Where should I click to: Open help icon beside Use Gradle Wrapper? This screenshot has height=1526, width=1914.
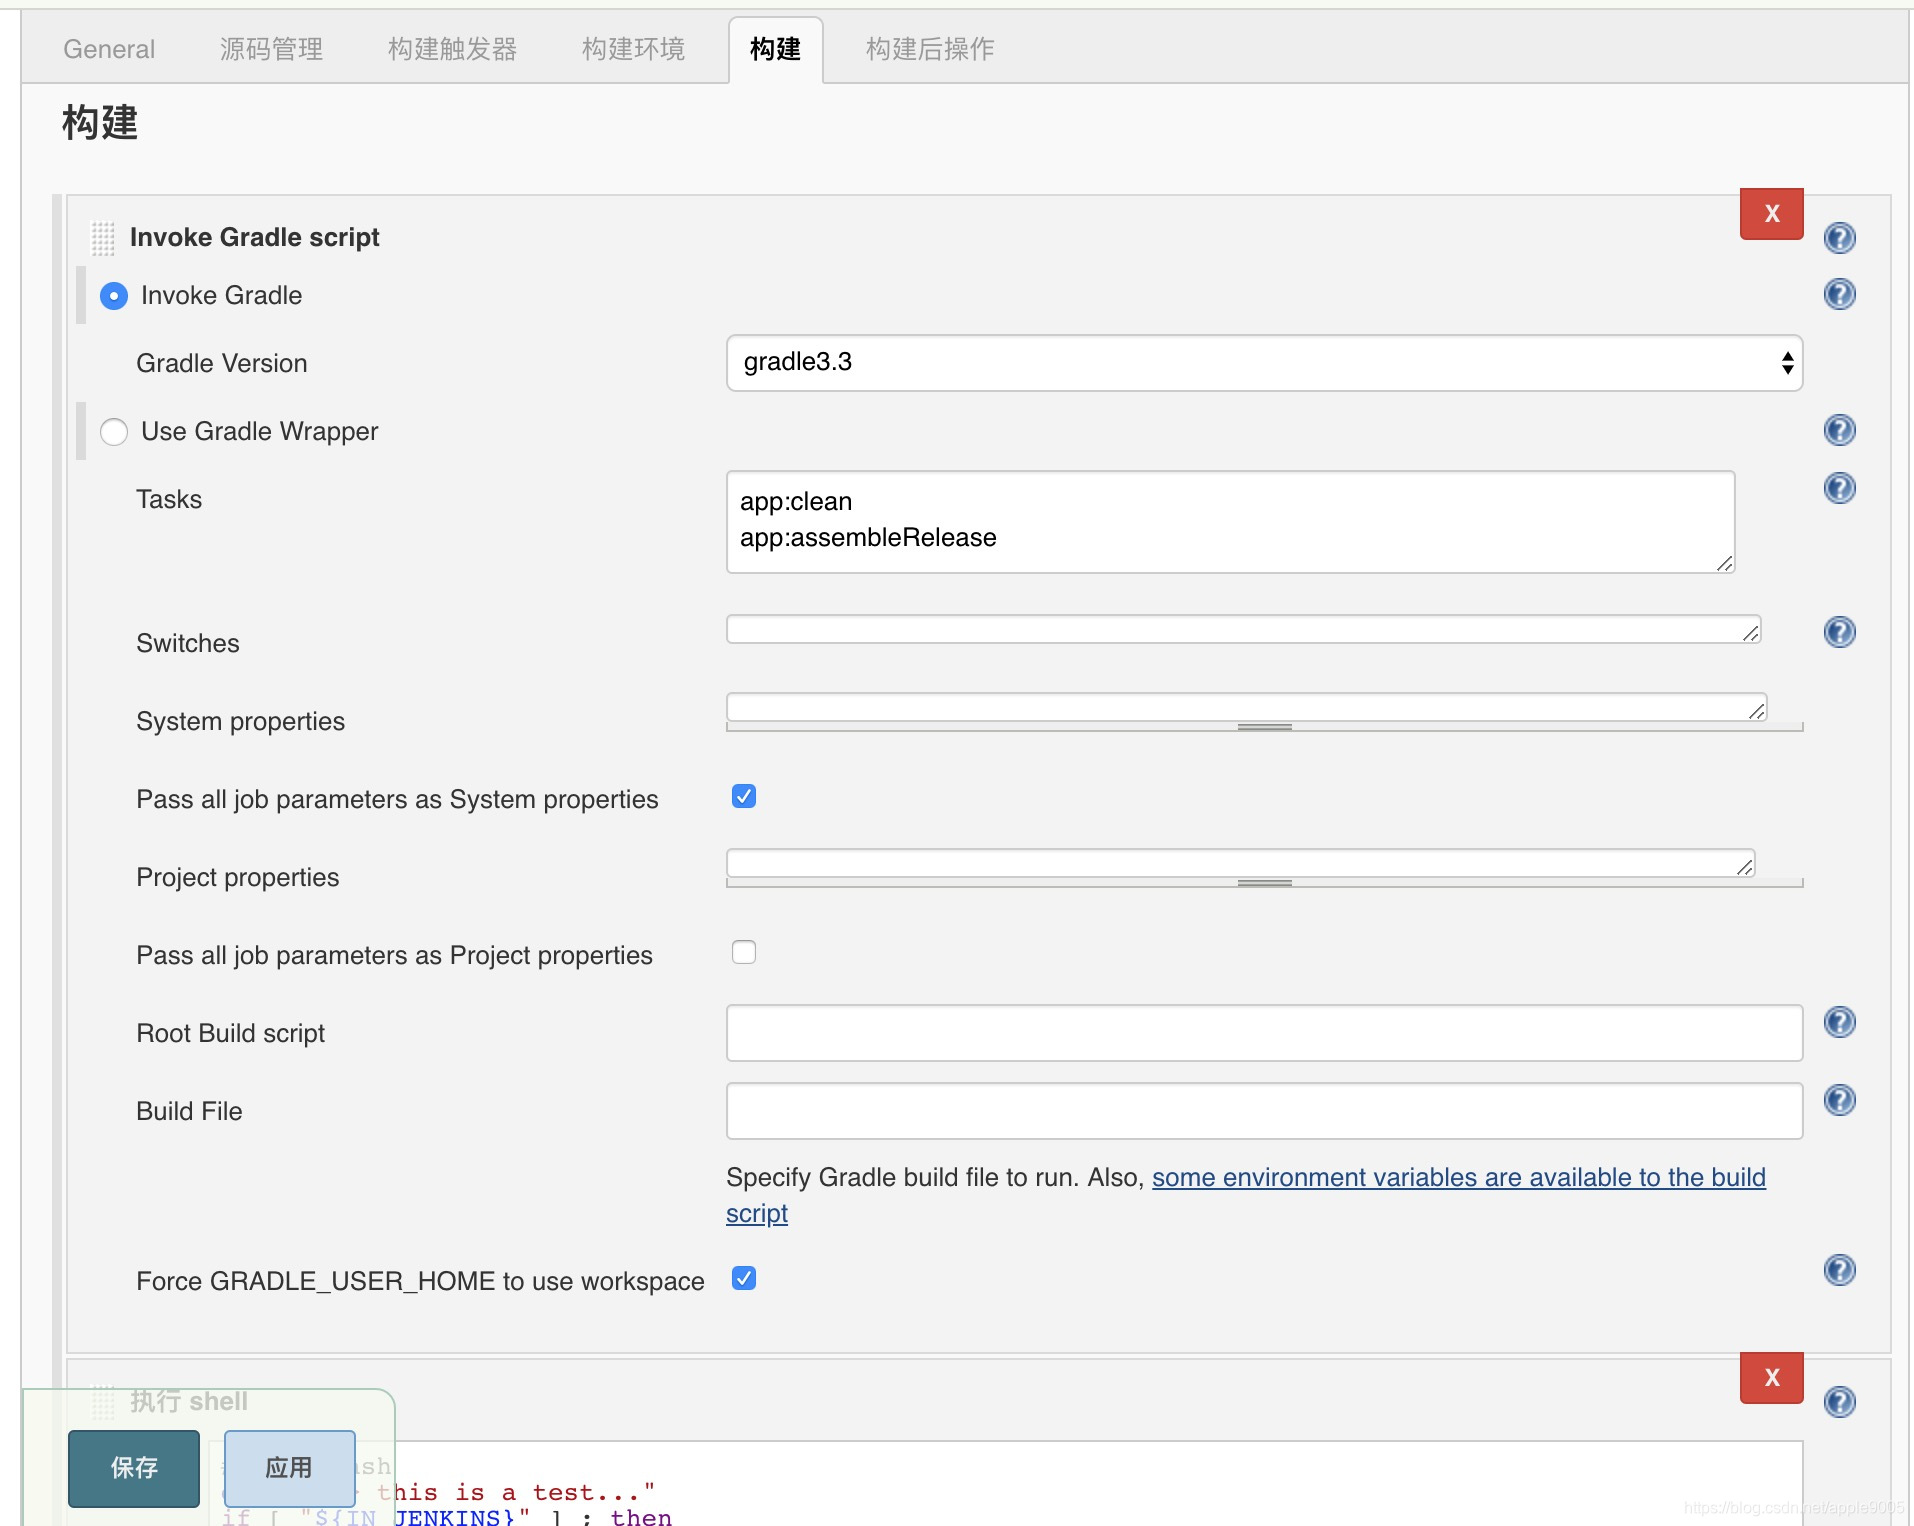click(x=1839, y=430)
